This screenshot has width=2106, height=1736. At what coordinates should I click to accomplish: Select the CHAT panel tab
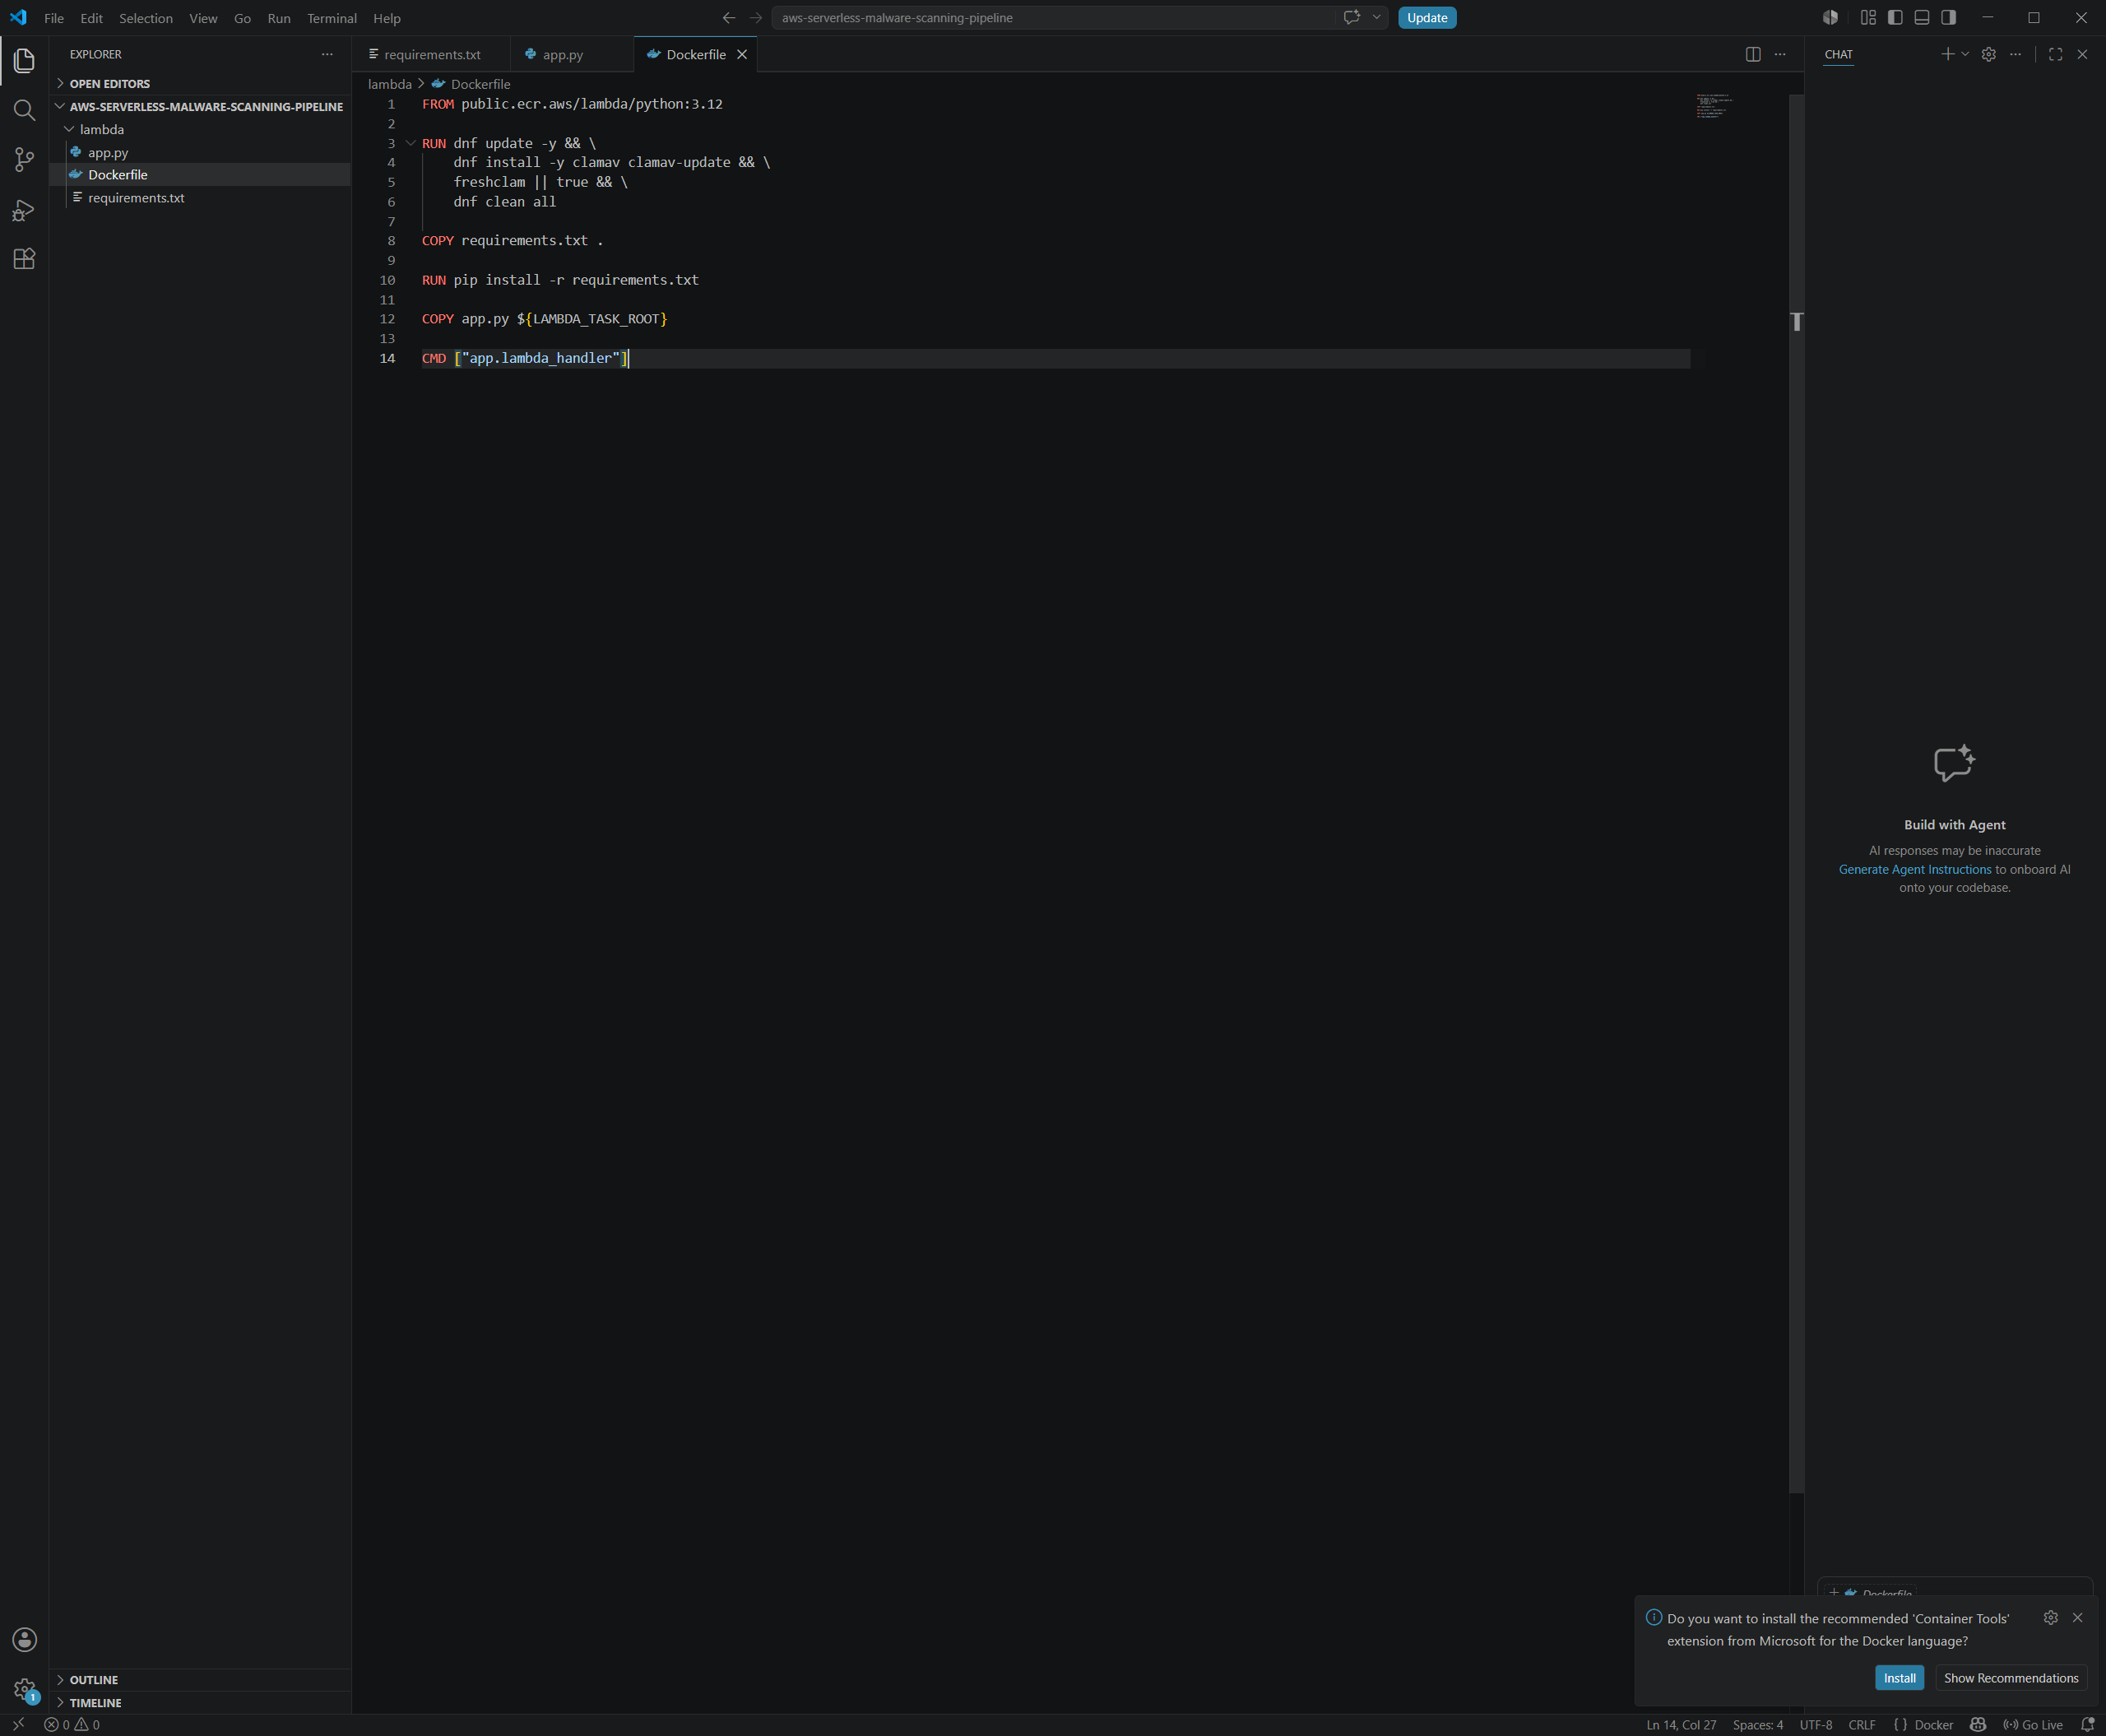click(x=1838, y=54)
